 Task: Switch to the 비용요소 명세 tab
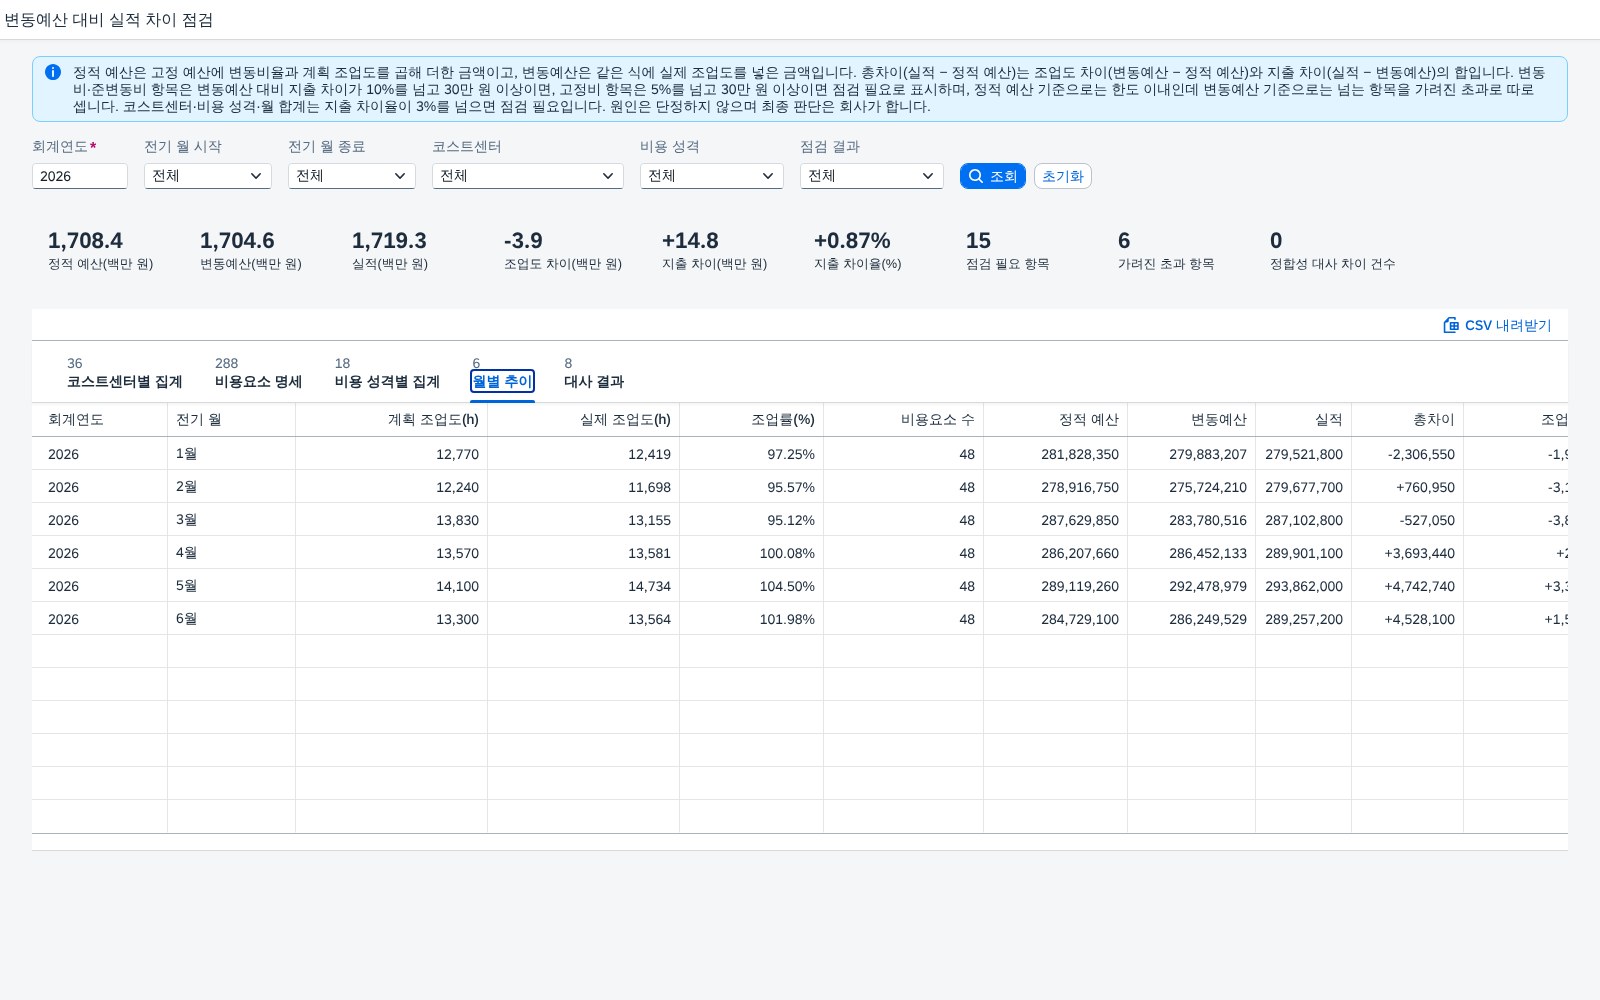(x=258, y=373)
